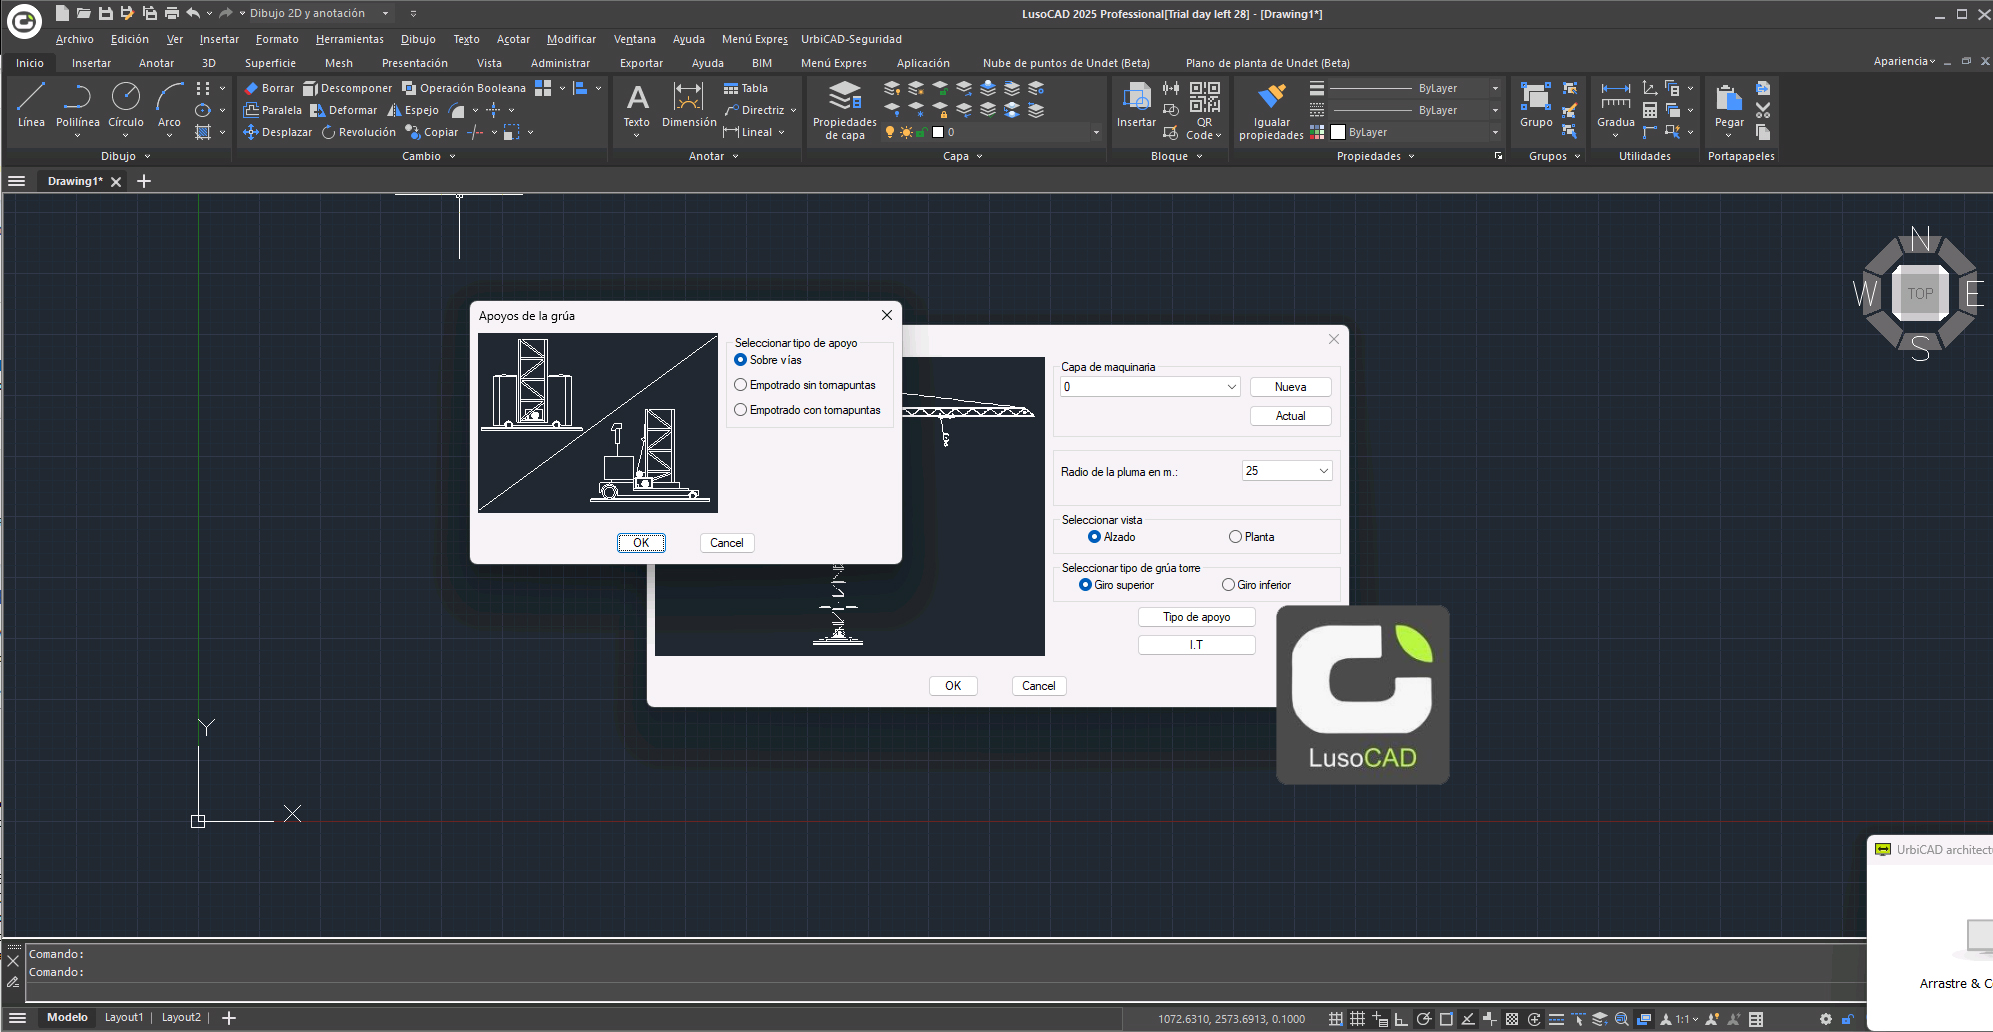The image size is (1993, 1032).
Task: Choose the Deformar tool
Action: click(x=344, y=110)
